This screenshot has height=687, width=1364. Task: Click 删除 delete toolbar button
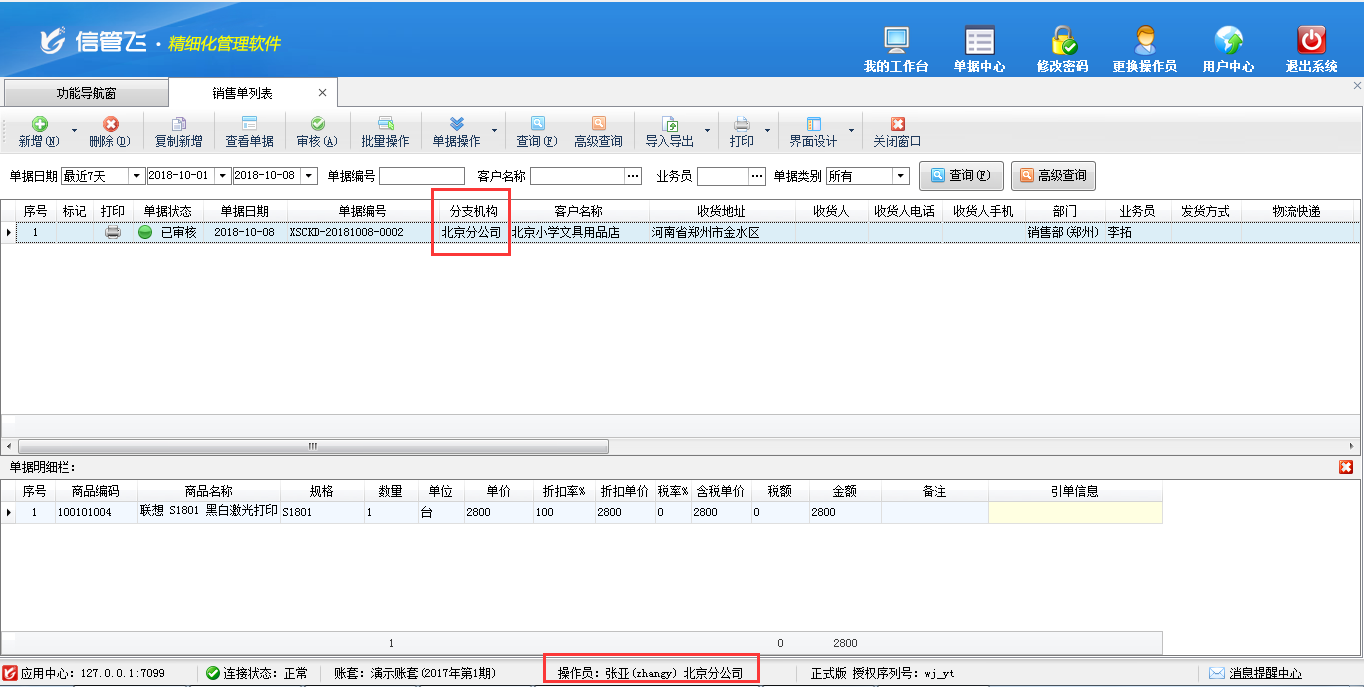click(x=110, y=131)
